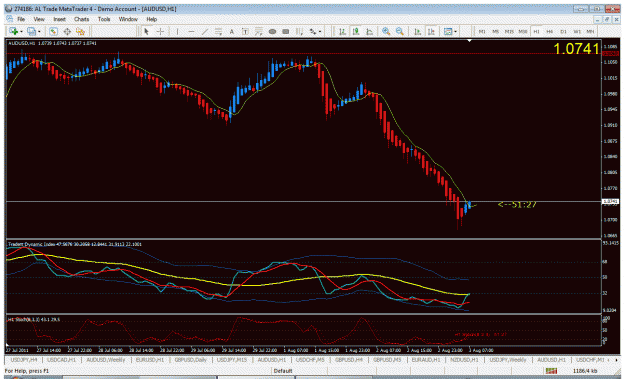Viewport: 625px width, 379px height.
Task: Click the Default profile status bar field
Action: coord(283,371)
